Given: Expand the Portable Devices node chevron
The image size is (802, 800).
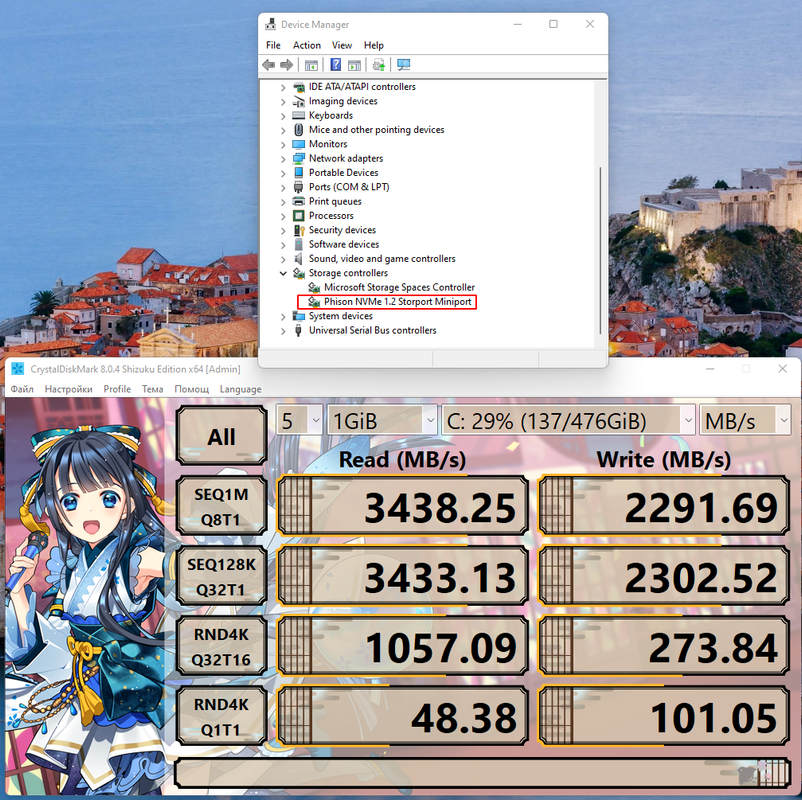Looking at the screenshot, I should 283,173.
